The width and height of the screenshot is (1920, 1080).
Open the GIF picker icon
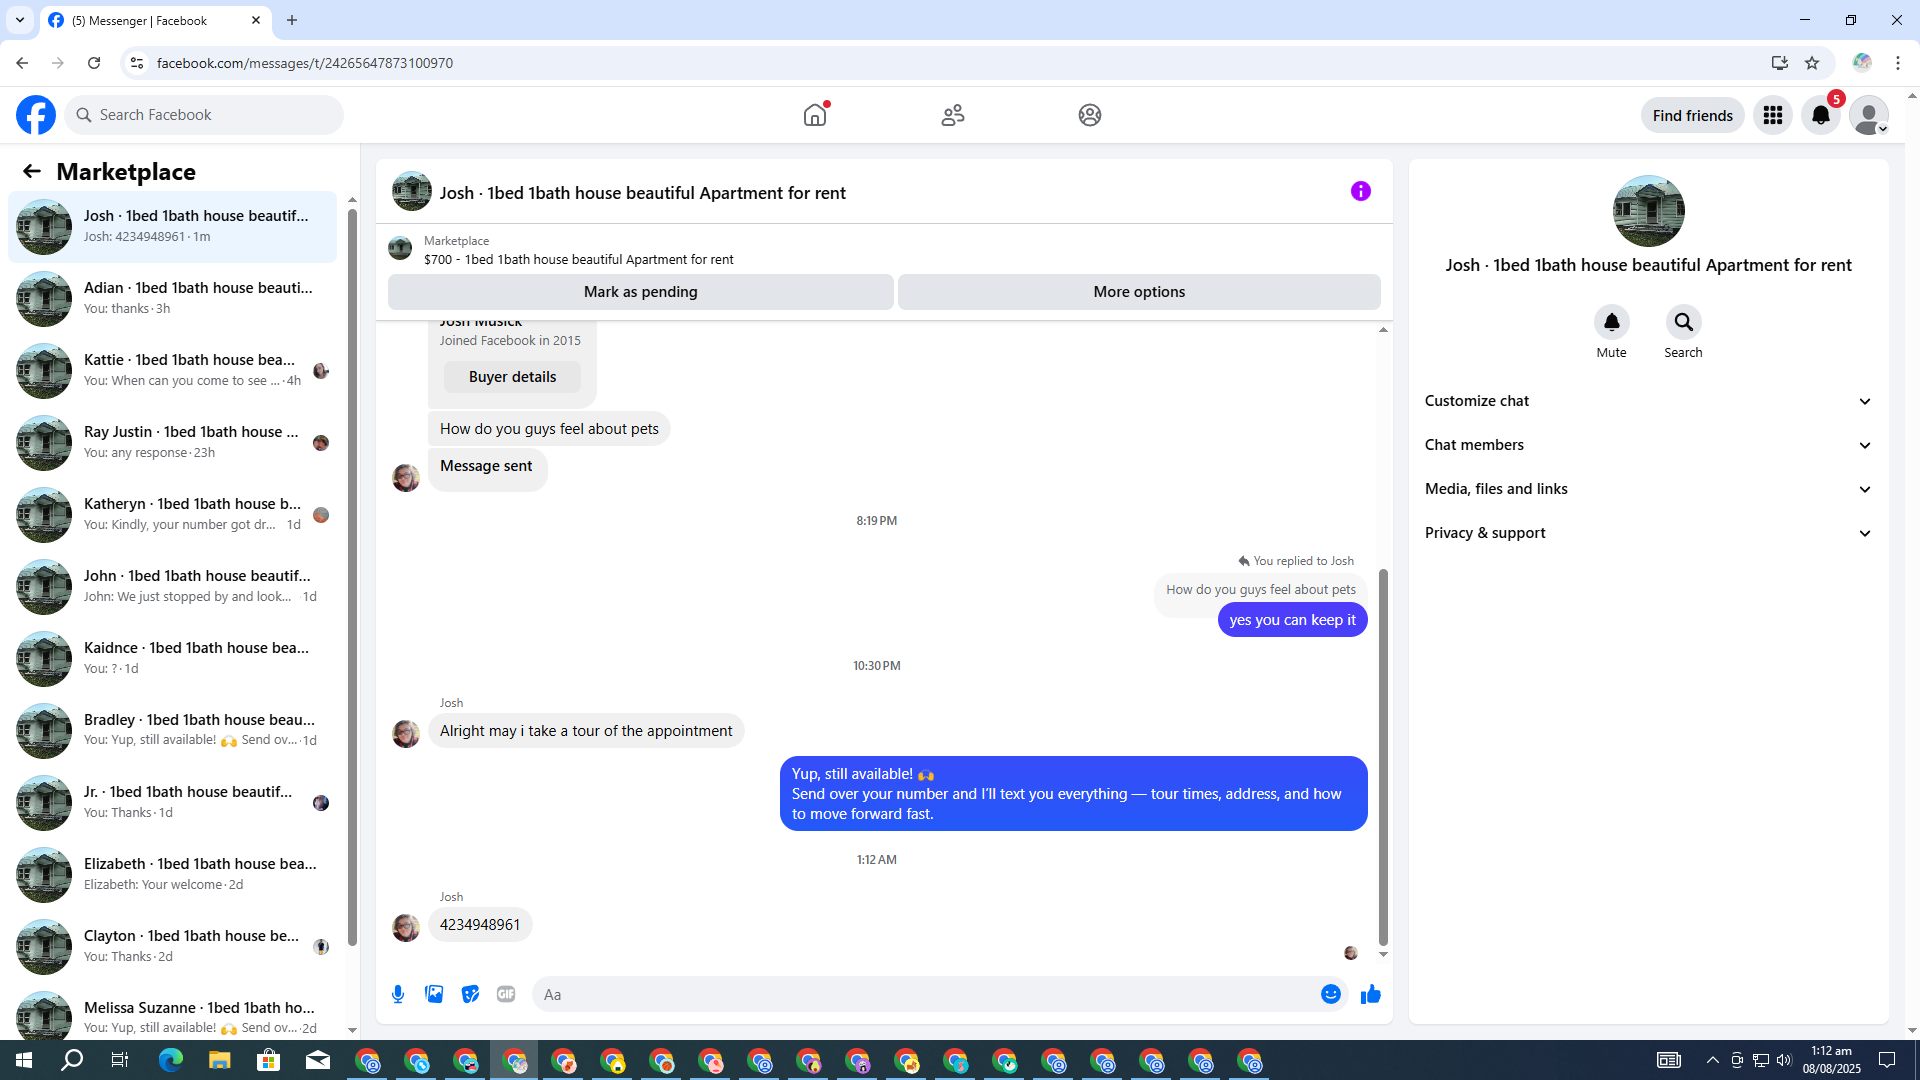(506, 994)
